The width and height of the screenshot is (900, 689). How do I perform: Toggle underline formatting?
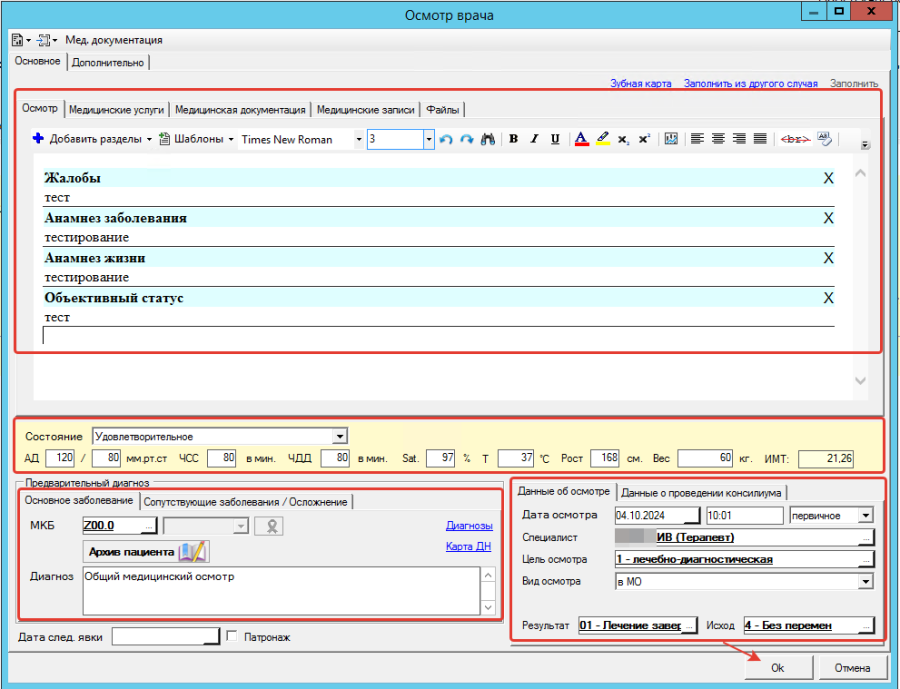(555, 139)
